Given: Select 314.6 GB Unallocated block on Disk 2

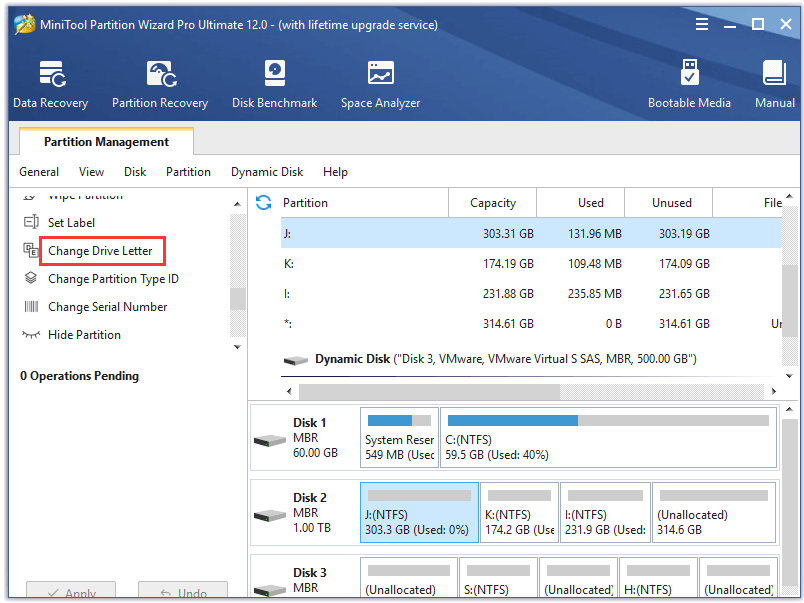Looking at the screenshot, I should tap(714, 512).
